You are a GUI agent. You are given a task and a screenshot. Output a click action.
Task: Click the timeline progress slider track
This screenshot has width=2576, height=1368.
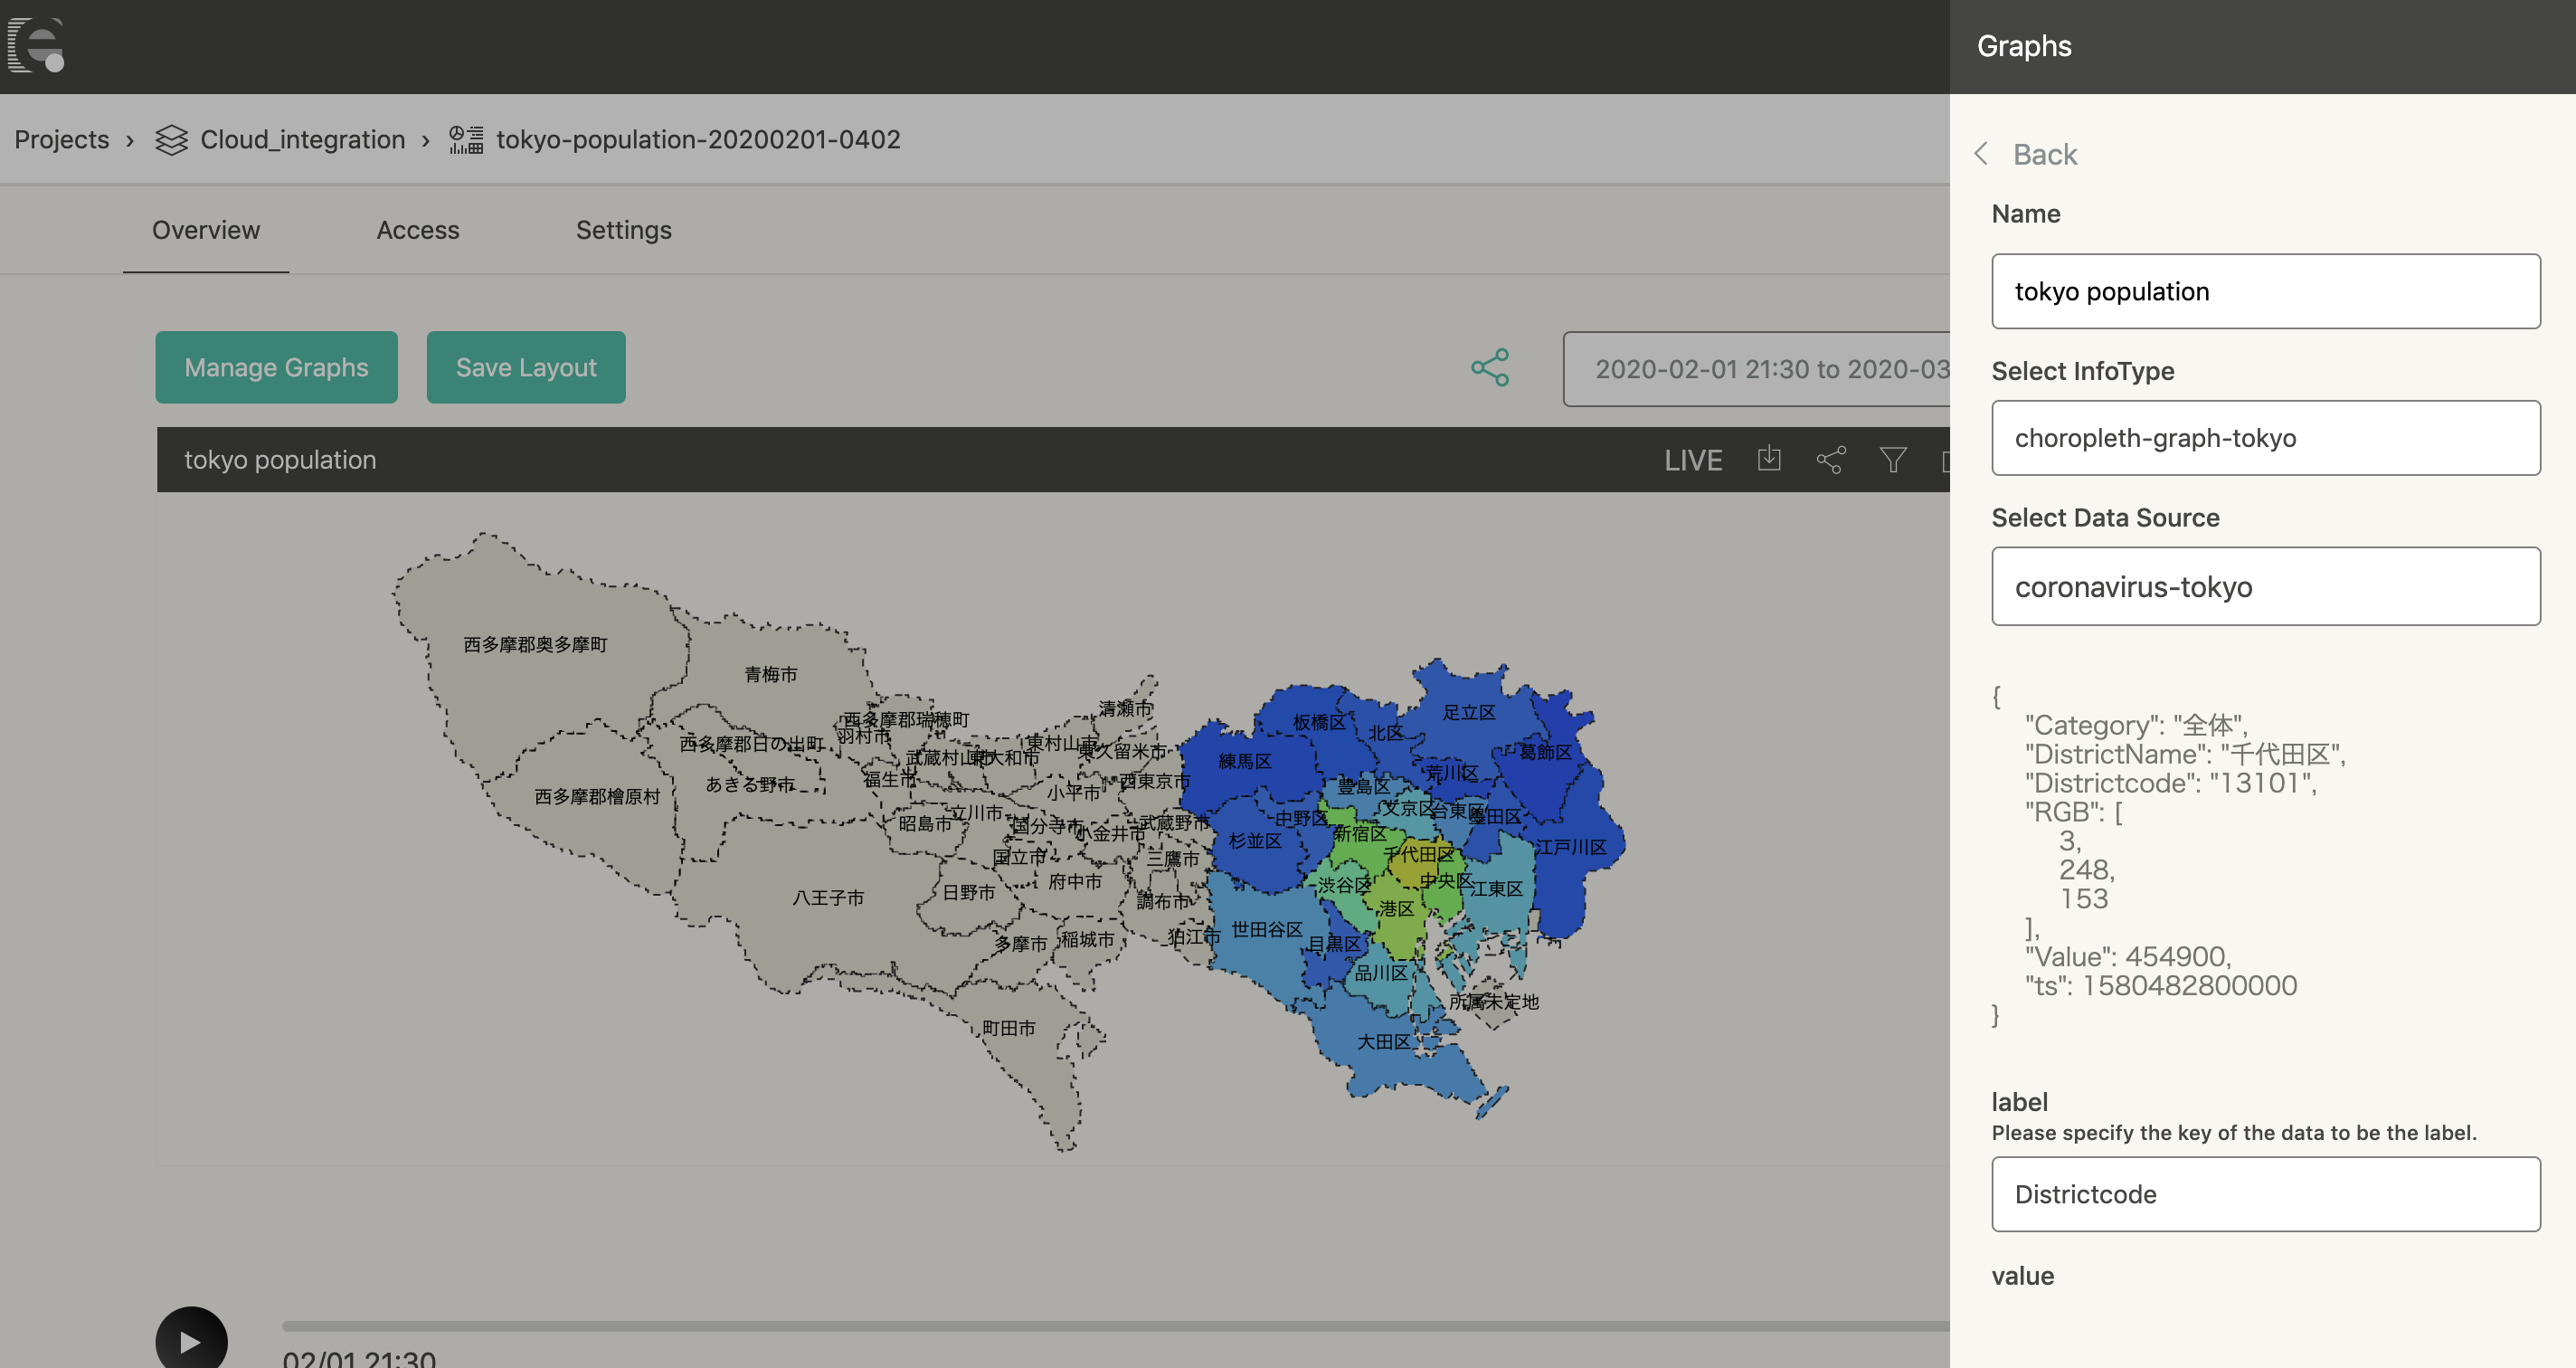[1100, 1326]
